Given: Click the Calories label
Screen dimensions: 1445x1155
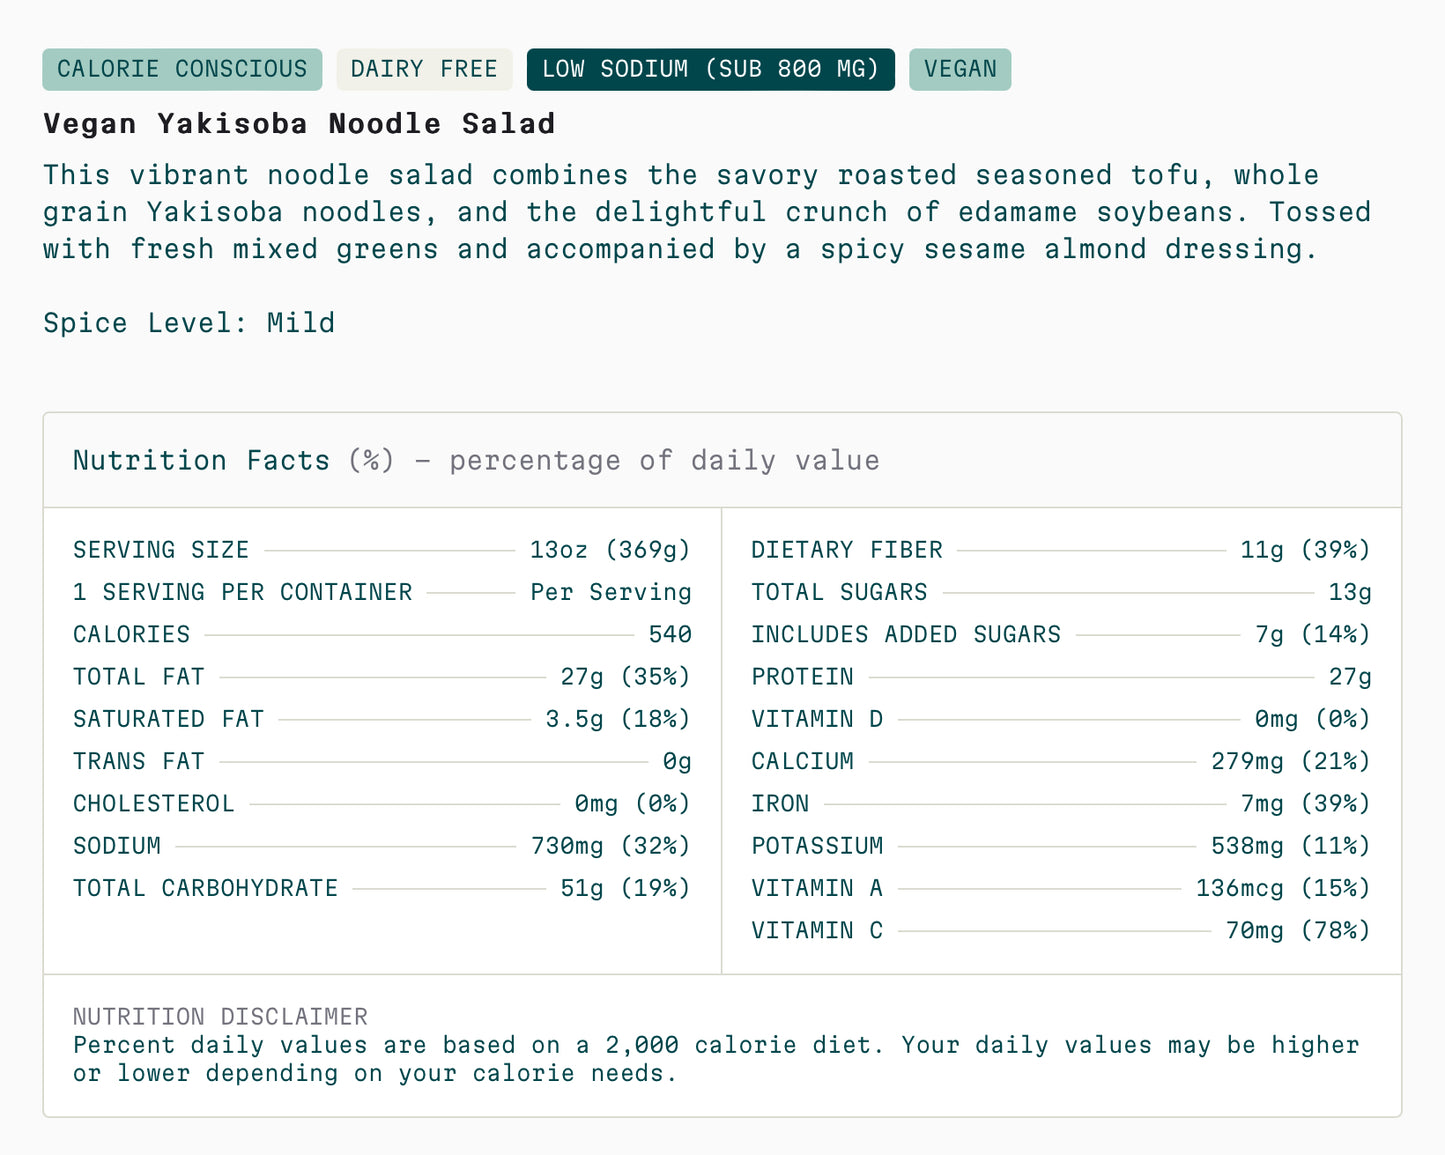Looking at the screenshot, I should click(x=131, y=634).
